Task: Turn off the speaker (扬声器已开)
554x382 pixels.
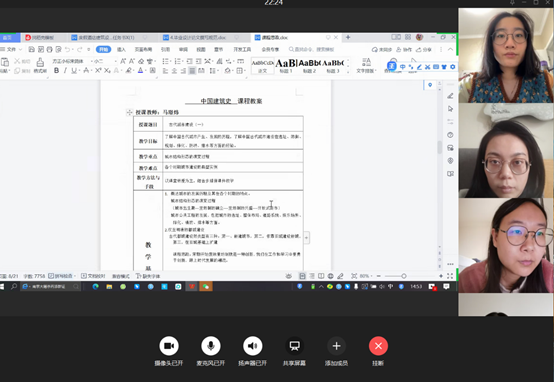Action: pos(253,346)
